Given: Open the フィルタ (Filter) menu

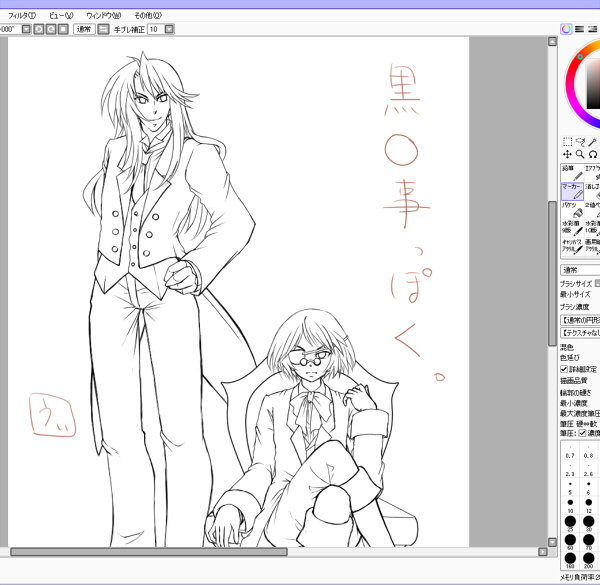Looking at the screenshot, I should [22, 16].
